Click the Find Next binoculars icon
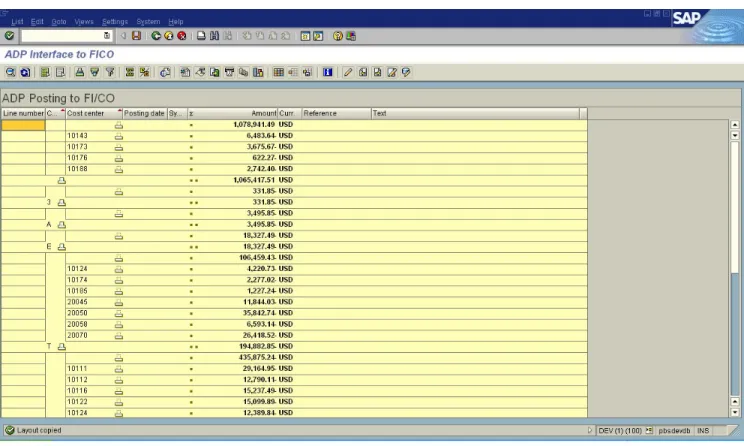This screenshot has width=744, height=446. pyautogui.click(x=227, y=36)
